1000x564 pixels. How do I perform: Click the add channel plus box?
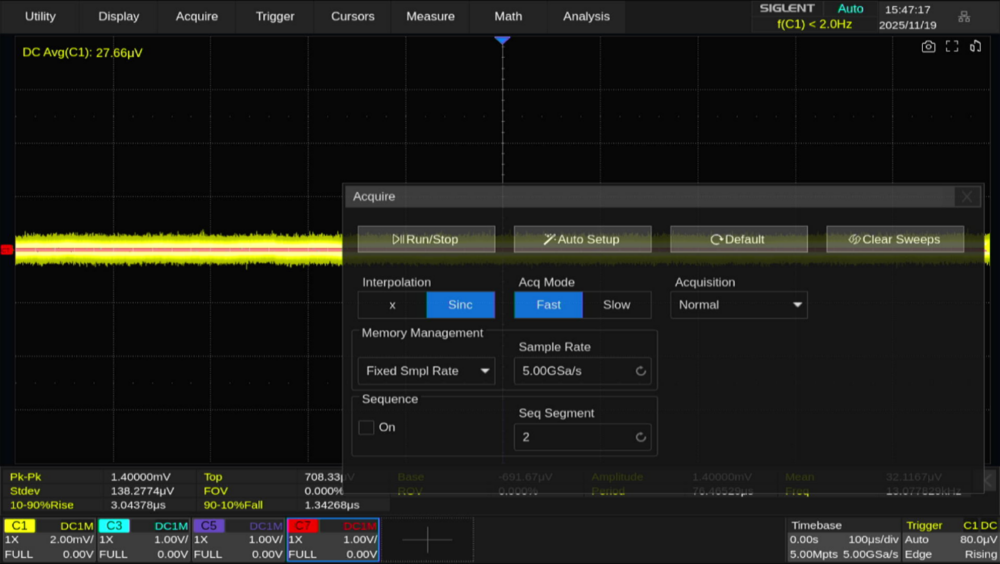click(427, 540)
